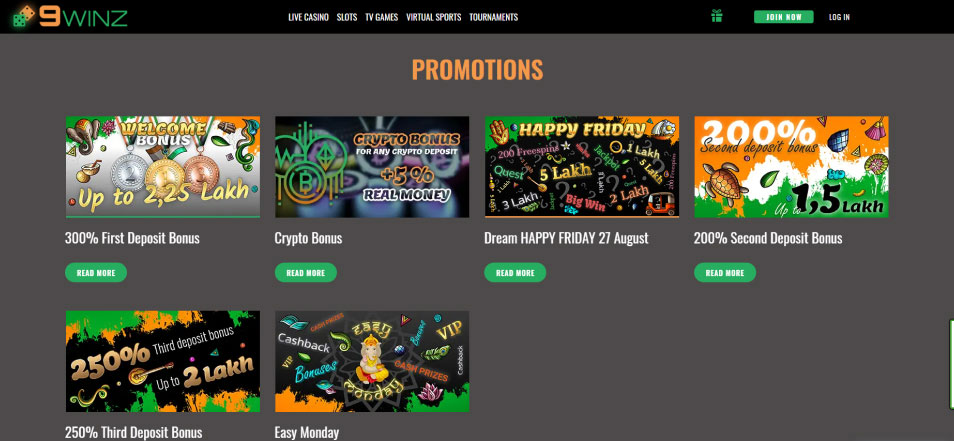The image size is (954, 441).
Task: Open the Happy Friday promotion banner
Action: pyautogui.click(x=582, y=167)
